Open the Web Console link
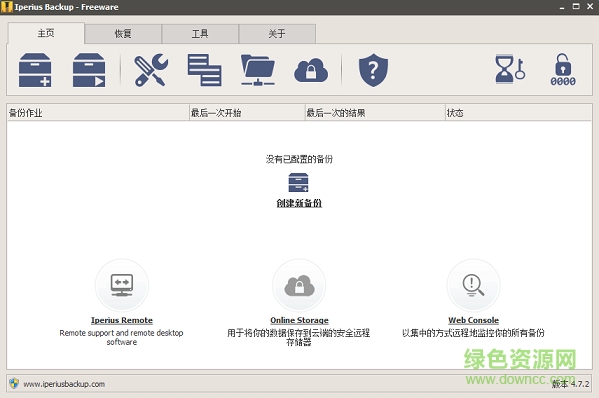599x398 pixels. pyautogui.click(x=473, y=320)
